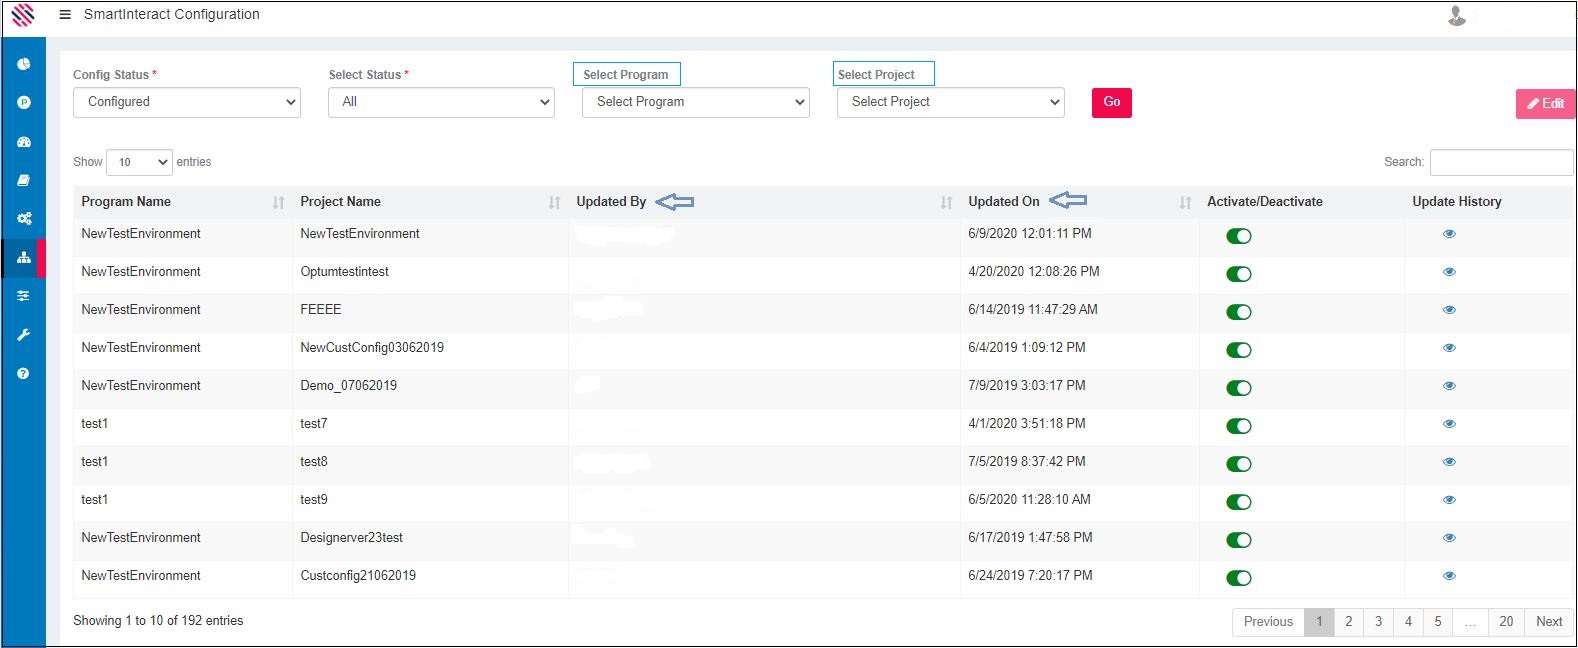1578x648 pixels.
Task: Switch off Custconfig21062019 activation toggle
Action: 1238,578
